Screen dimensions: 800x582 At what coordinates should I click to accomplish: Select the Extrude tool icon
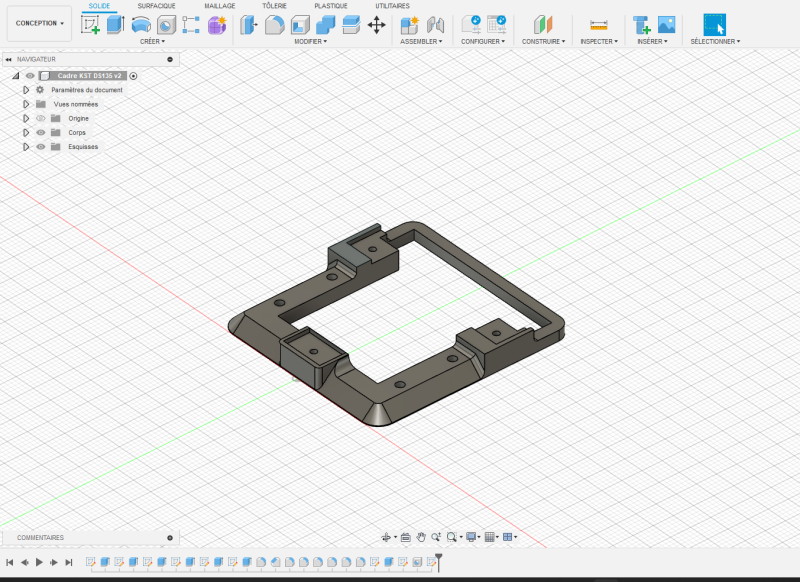[115, 24]
